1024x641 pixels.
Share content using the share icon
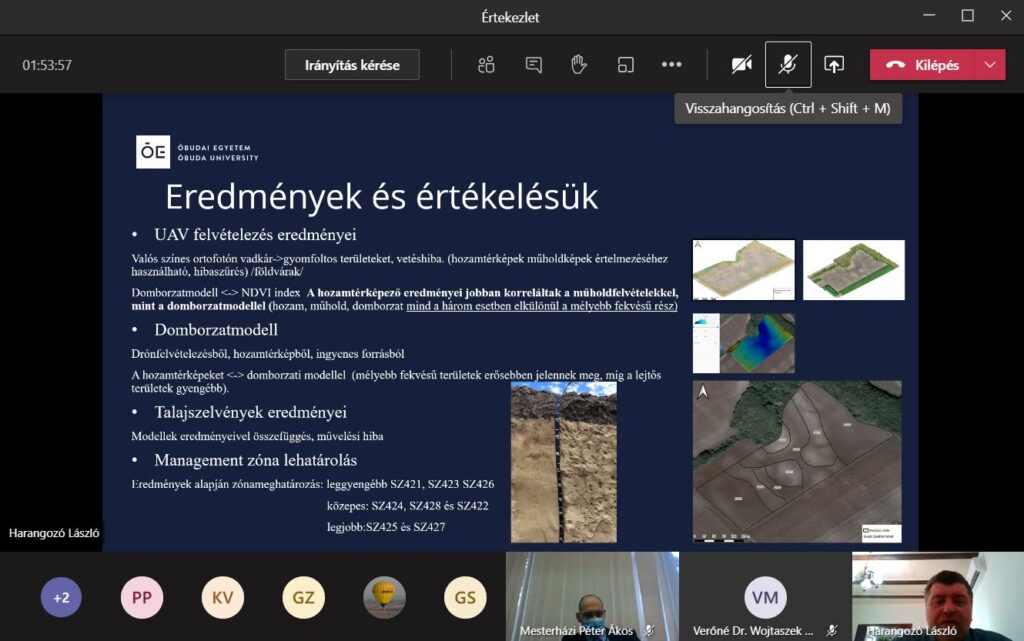[835, 63]
